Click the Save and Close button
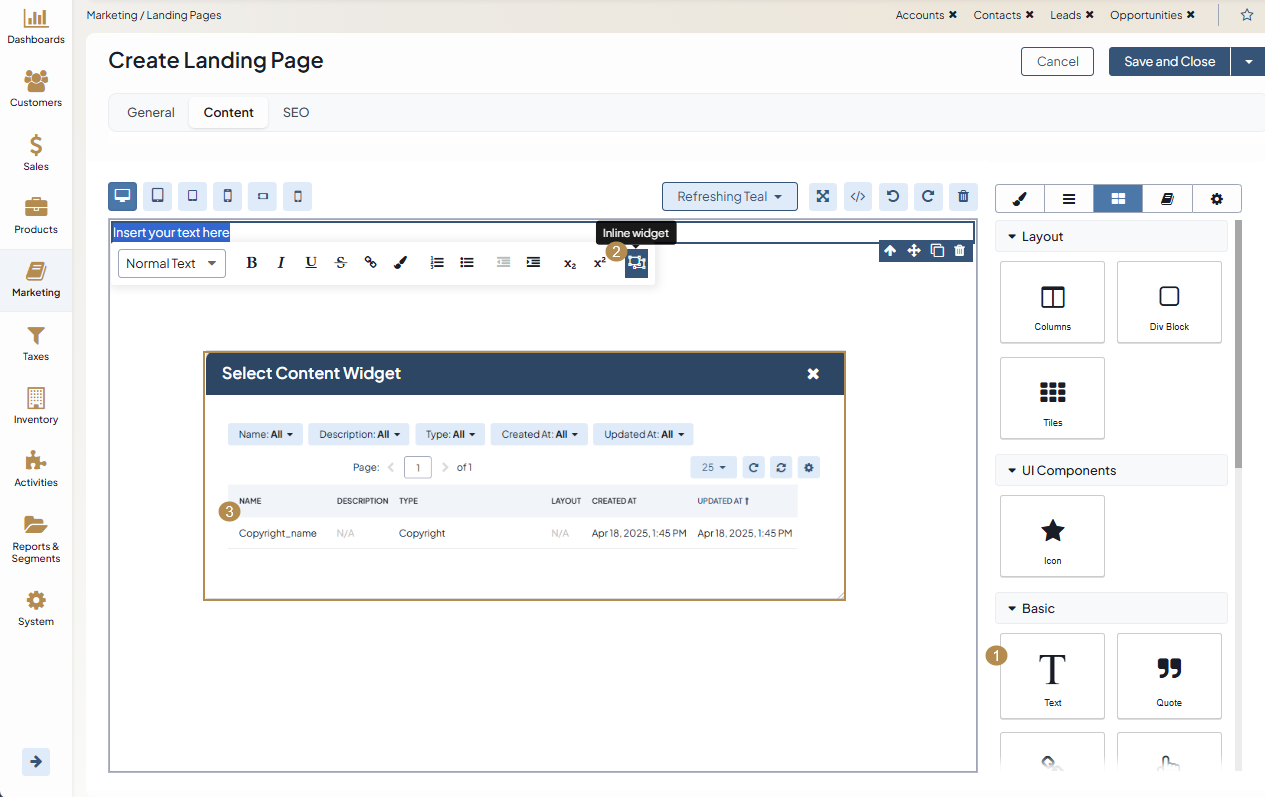Image resolution: width=1265 pixels, height=797 pixels. (1169, 62)
